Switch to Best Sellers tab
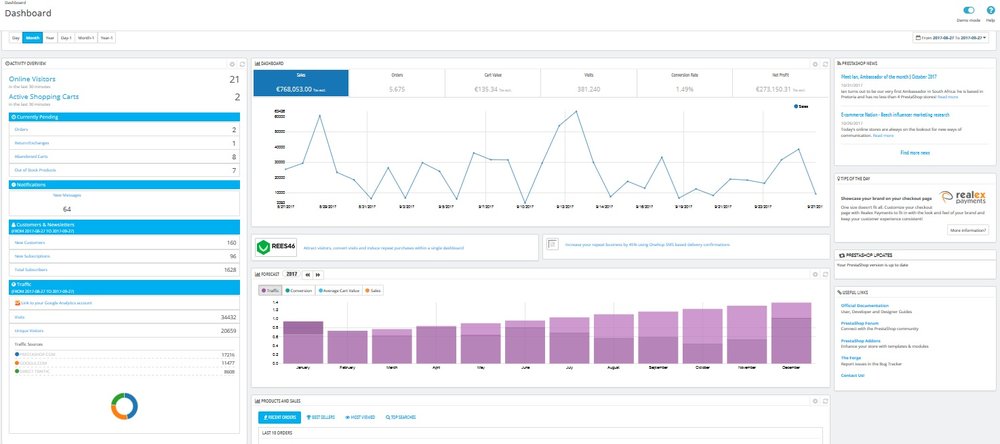This screenshot has width=1000, height=444. coord(323,416)
